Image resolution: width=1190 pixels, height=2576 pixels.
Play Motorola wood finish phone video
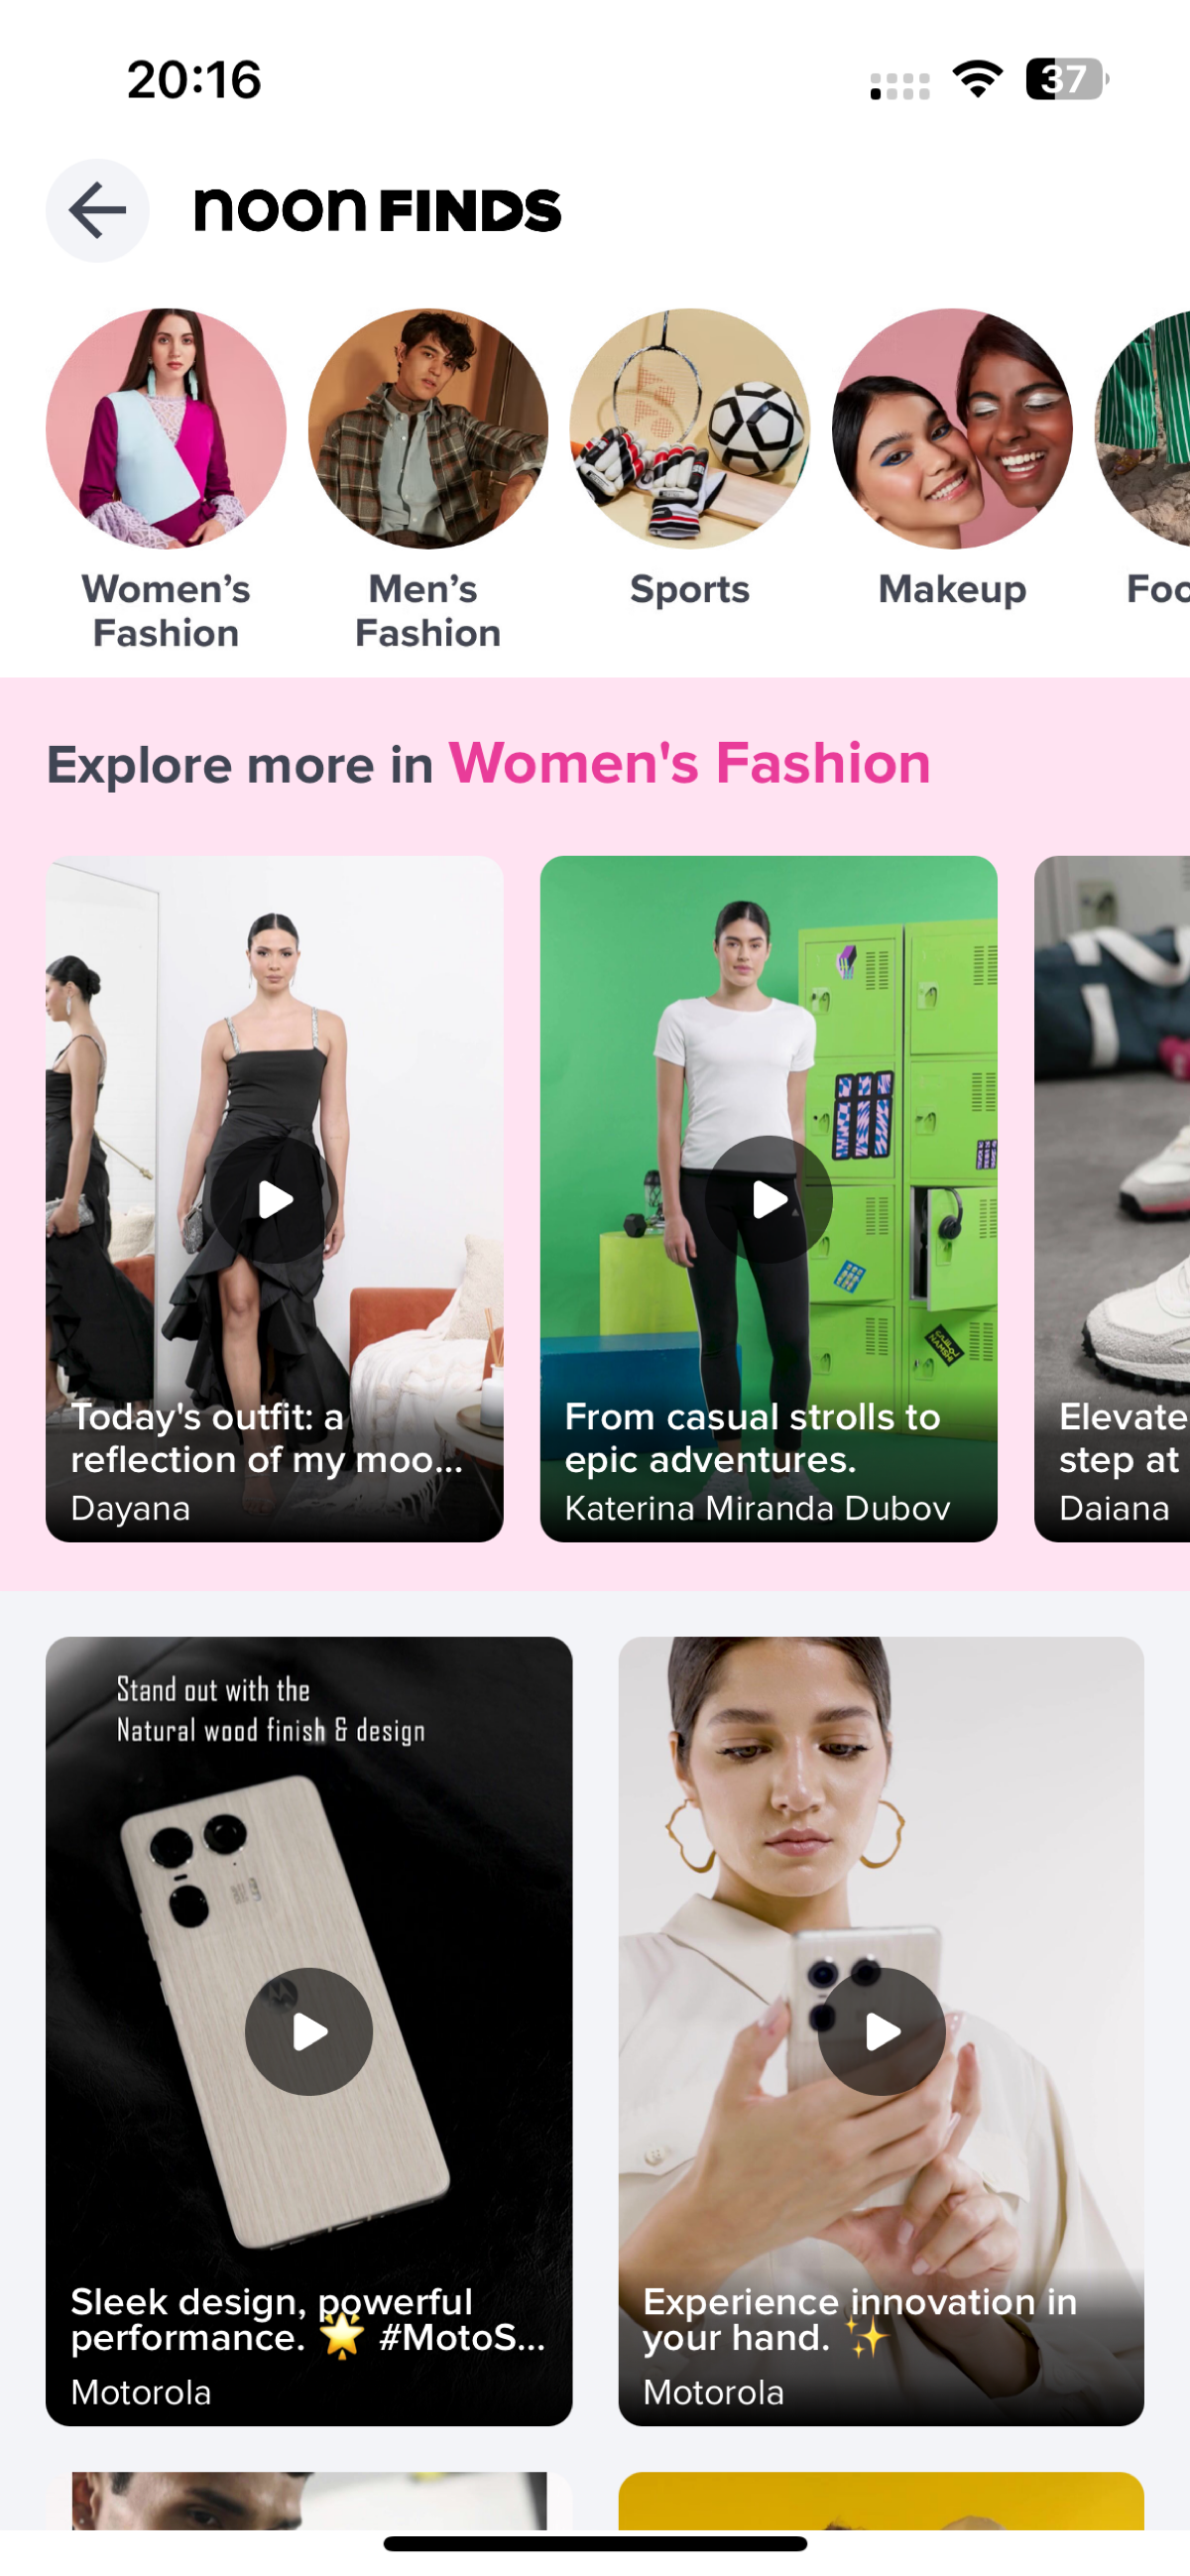pos(309,2031)
